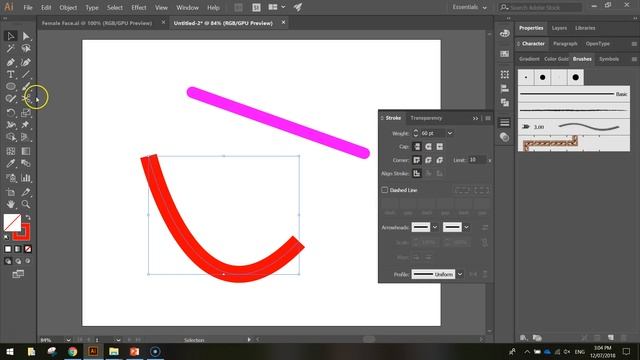Viewport: 640px width, 360px height.
Task: Select the Shape Builder tool
Action: [x=11, y=138]
